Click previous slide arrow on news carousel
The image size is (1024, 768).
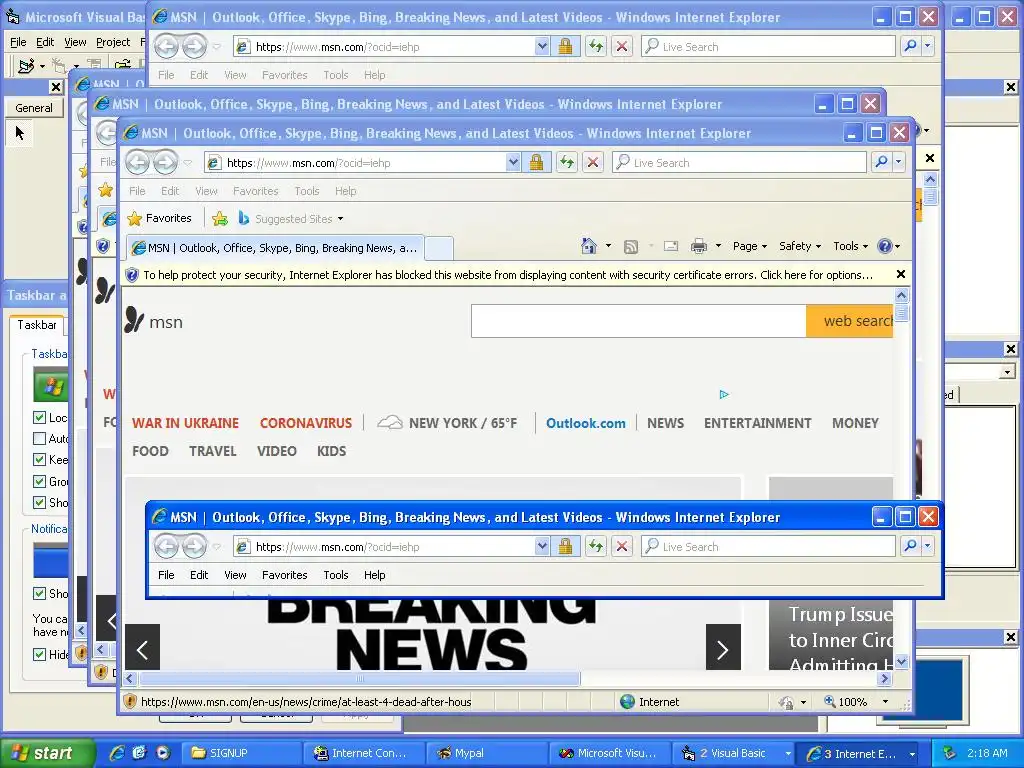point(142,647)
